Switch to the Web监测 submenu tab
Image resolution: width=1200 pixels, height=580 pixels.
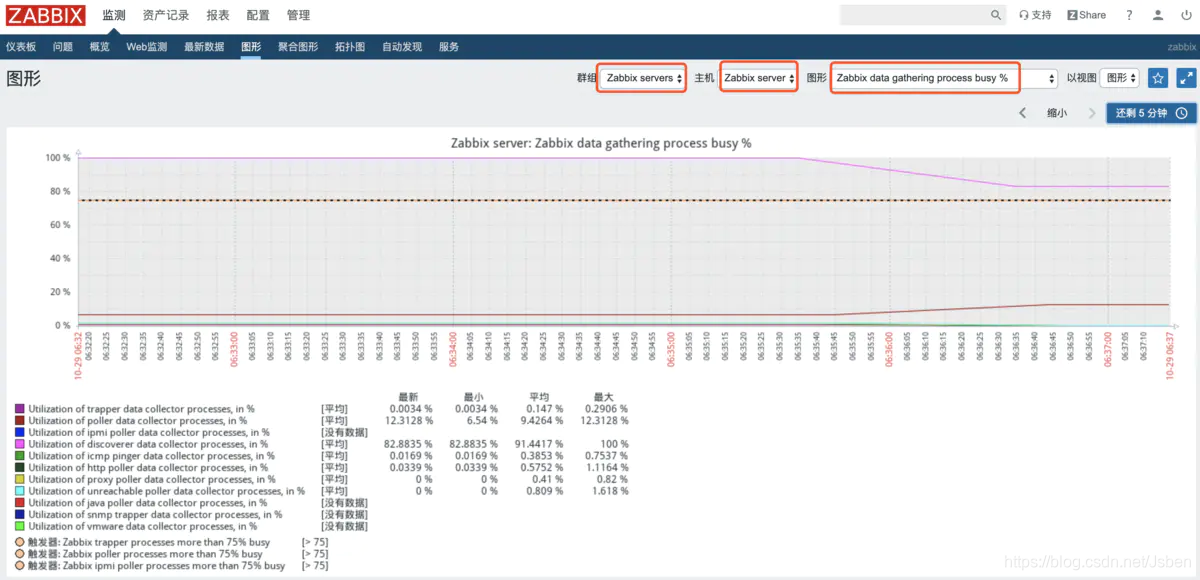coord(147,47)
